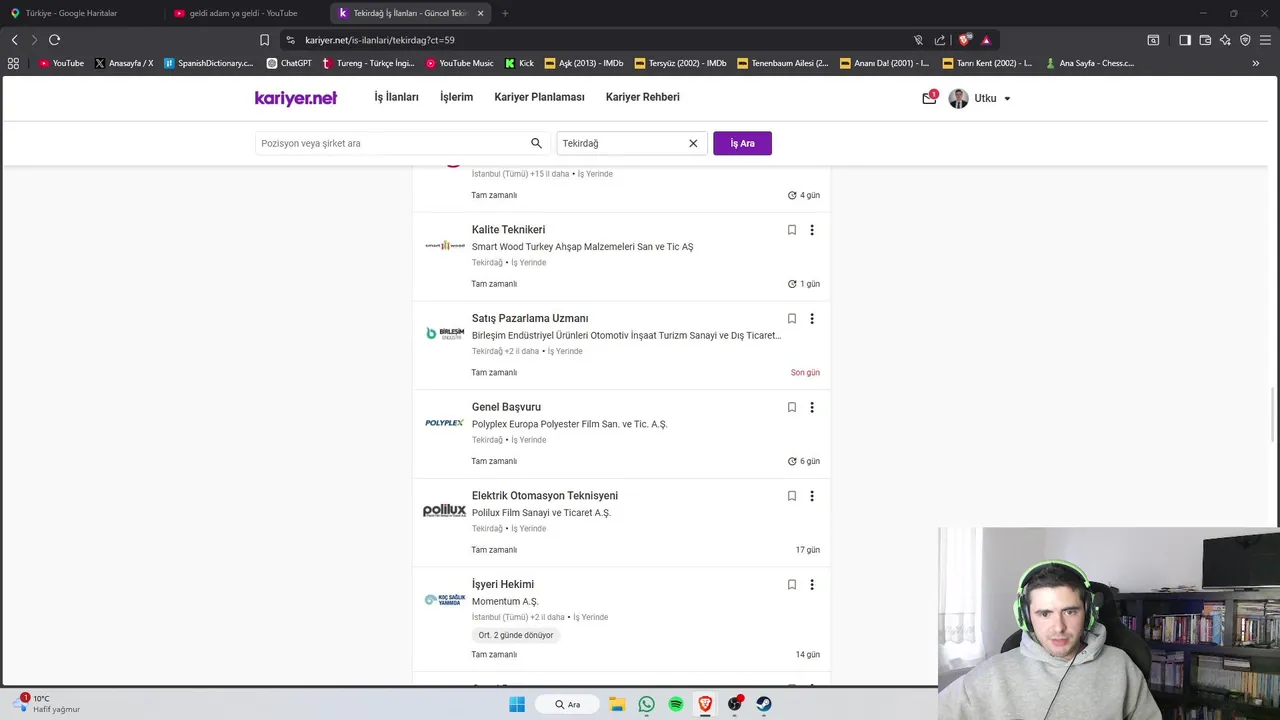Click Polyplex Europa Polyester Film company name

tap(569, 424)
